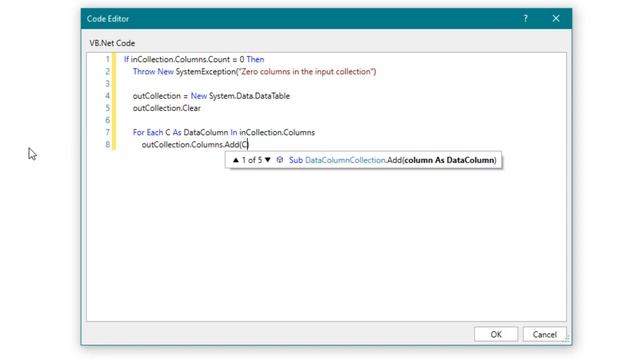Click the Cancel button
Image resolution: width=640 pixels, height=360 pixels.
click(544, 334)
